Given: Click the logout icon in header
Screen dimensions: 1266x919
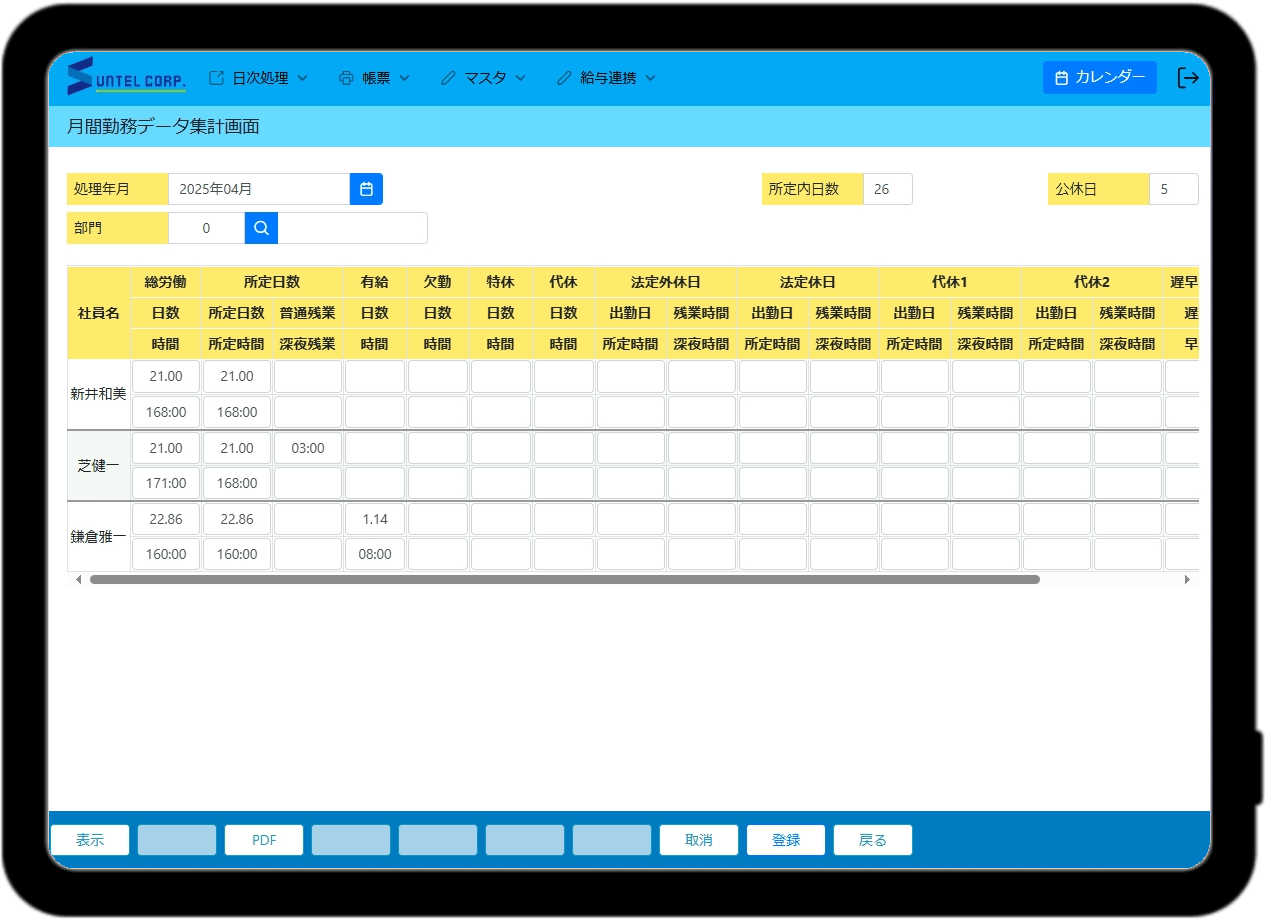Looking at the screenshot, I should tap(1187, 78).
